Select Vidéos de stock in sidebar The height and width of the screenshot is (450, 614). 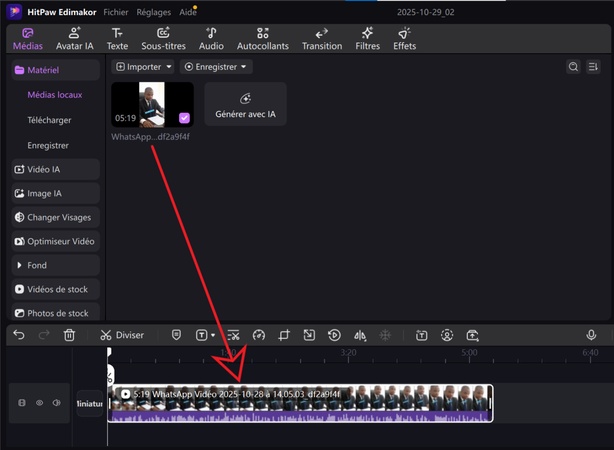coord(56,289)
